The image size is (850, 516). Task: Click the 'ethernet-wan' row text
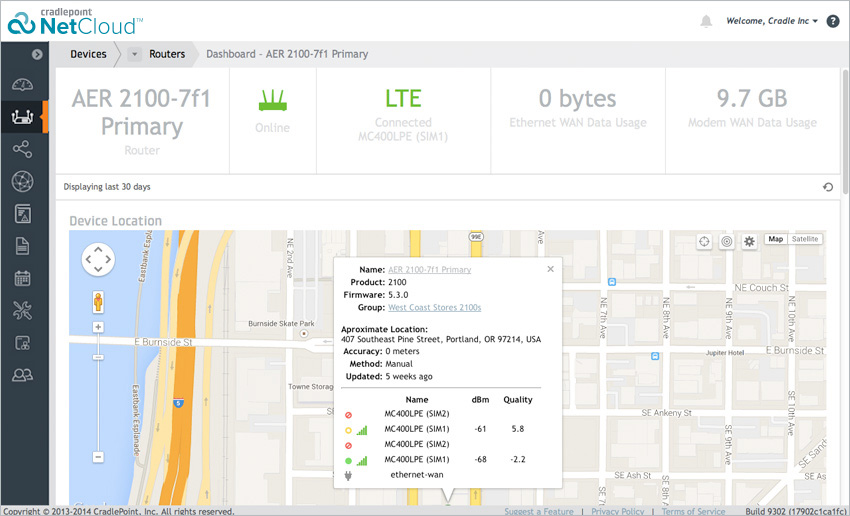[x=417, y=475]
